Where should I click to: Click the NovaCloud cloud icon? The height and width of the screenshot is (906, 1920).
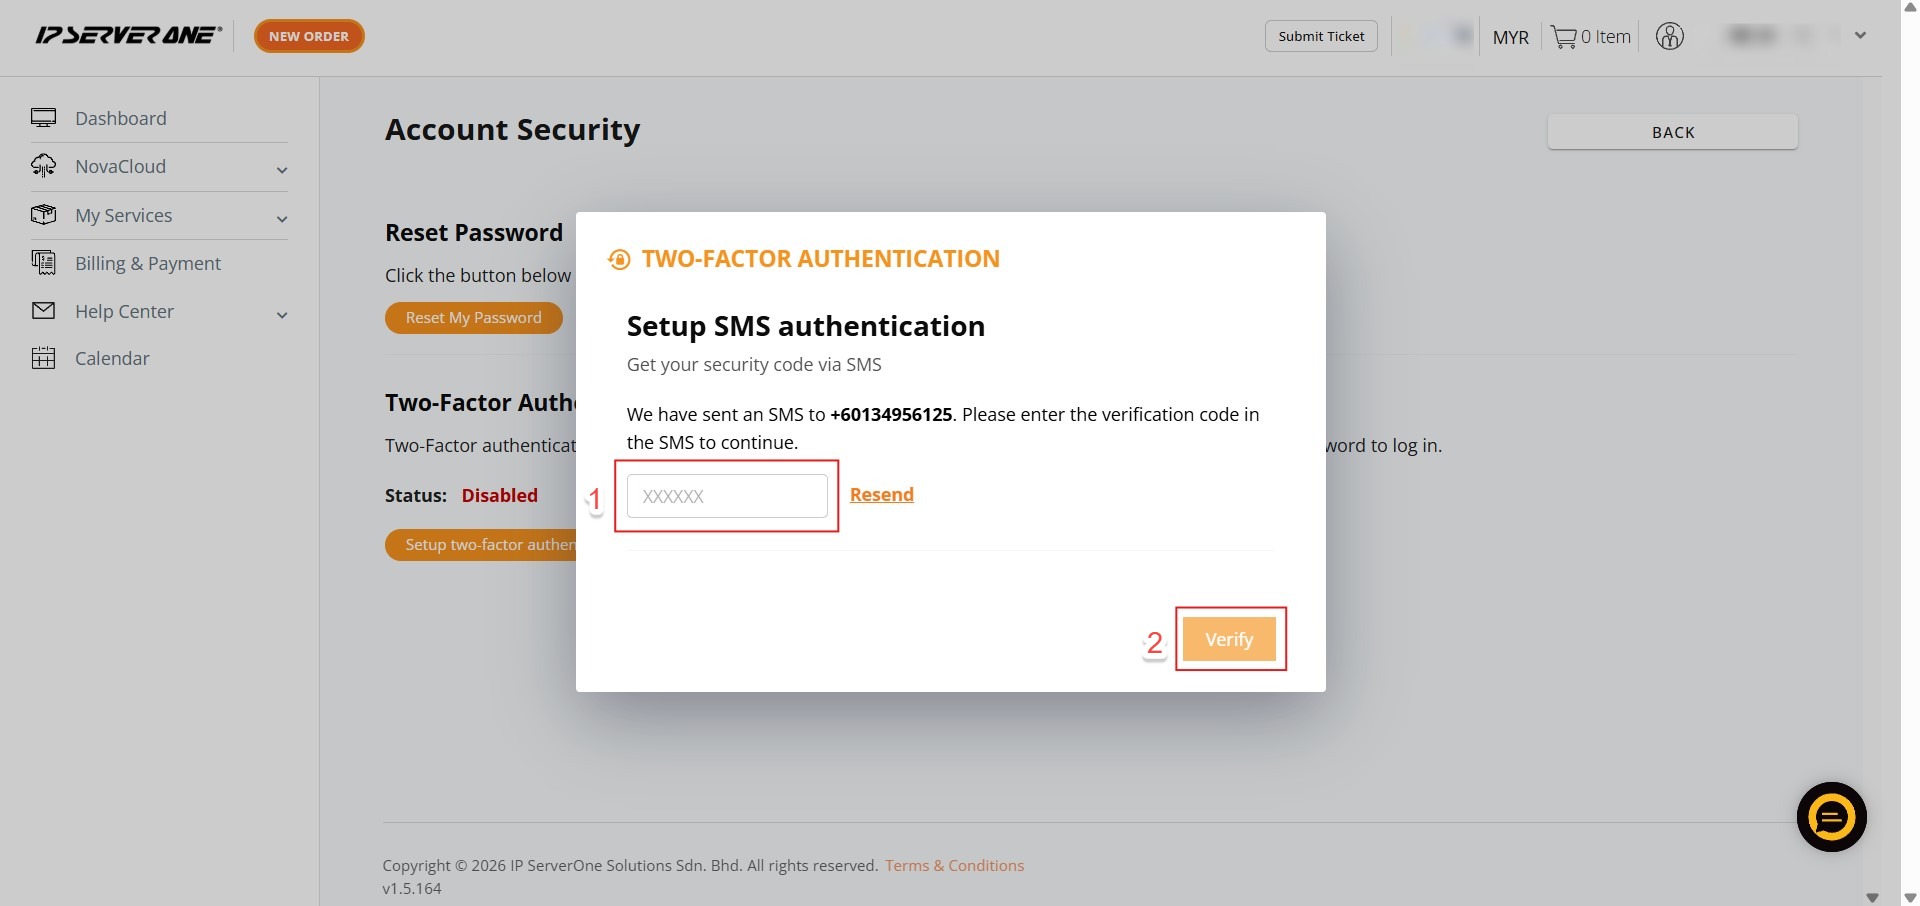click(x=43, y=166)
